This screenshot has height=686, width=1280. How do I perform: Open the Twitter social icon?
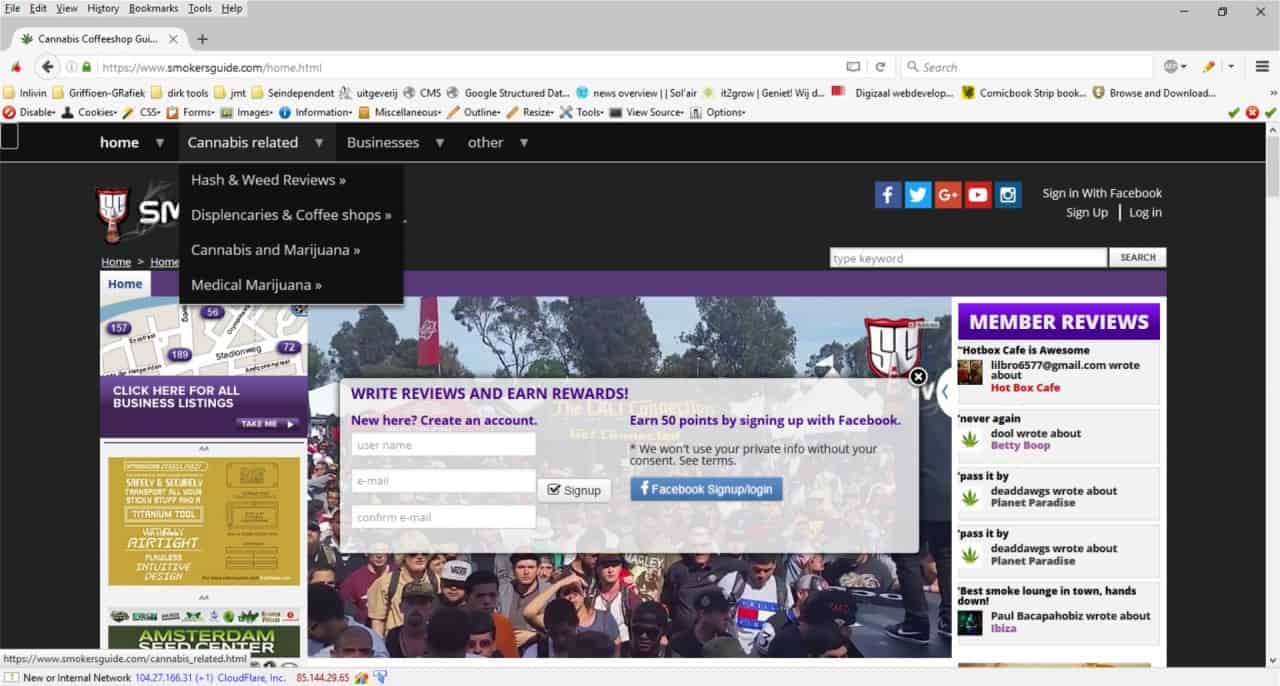(x=918, y=195)
